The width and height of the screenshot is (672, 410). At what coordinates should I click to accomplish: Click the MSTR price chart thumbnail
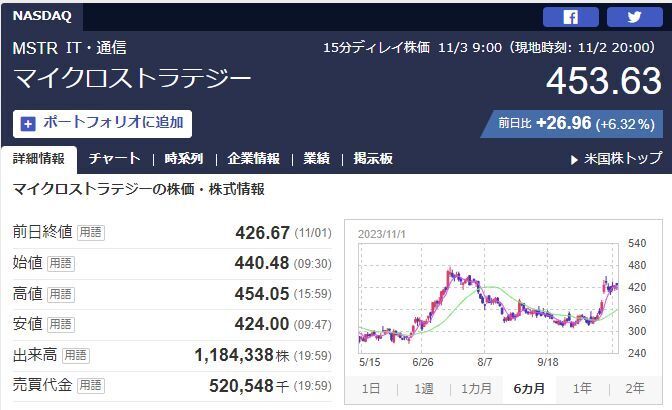coord(489,299)
